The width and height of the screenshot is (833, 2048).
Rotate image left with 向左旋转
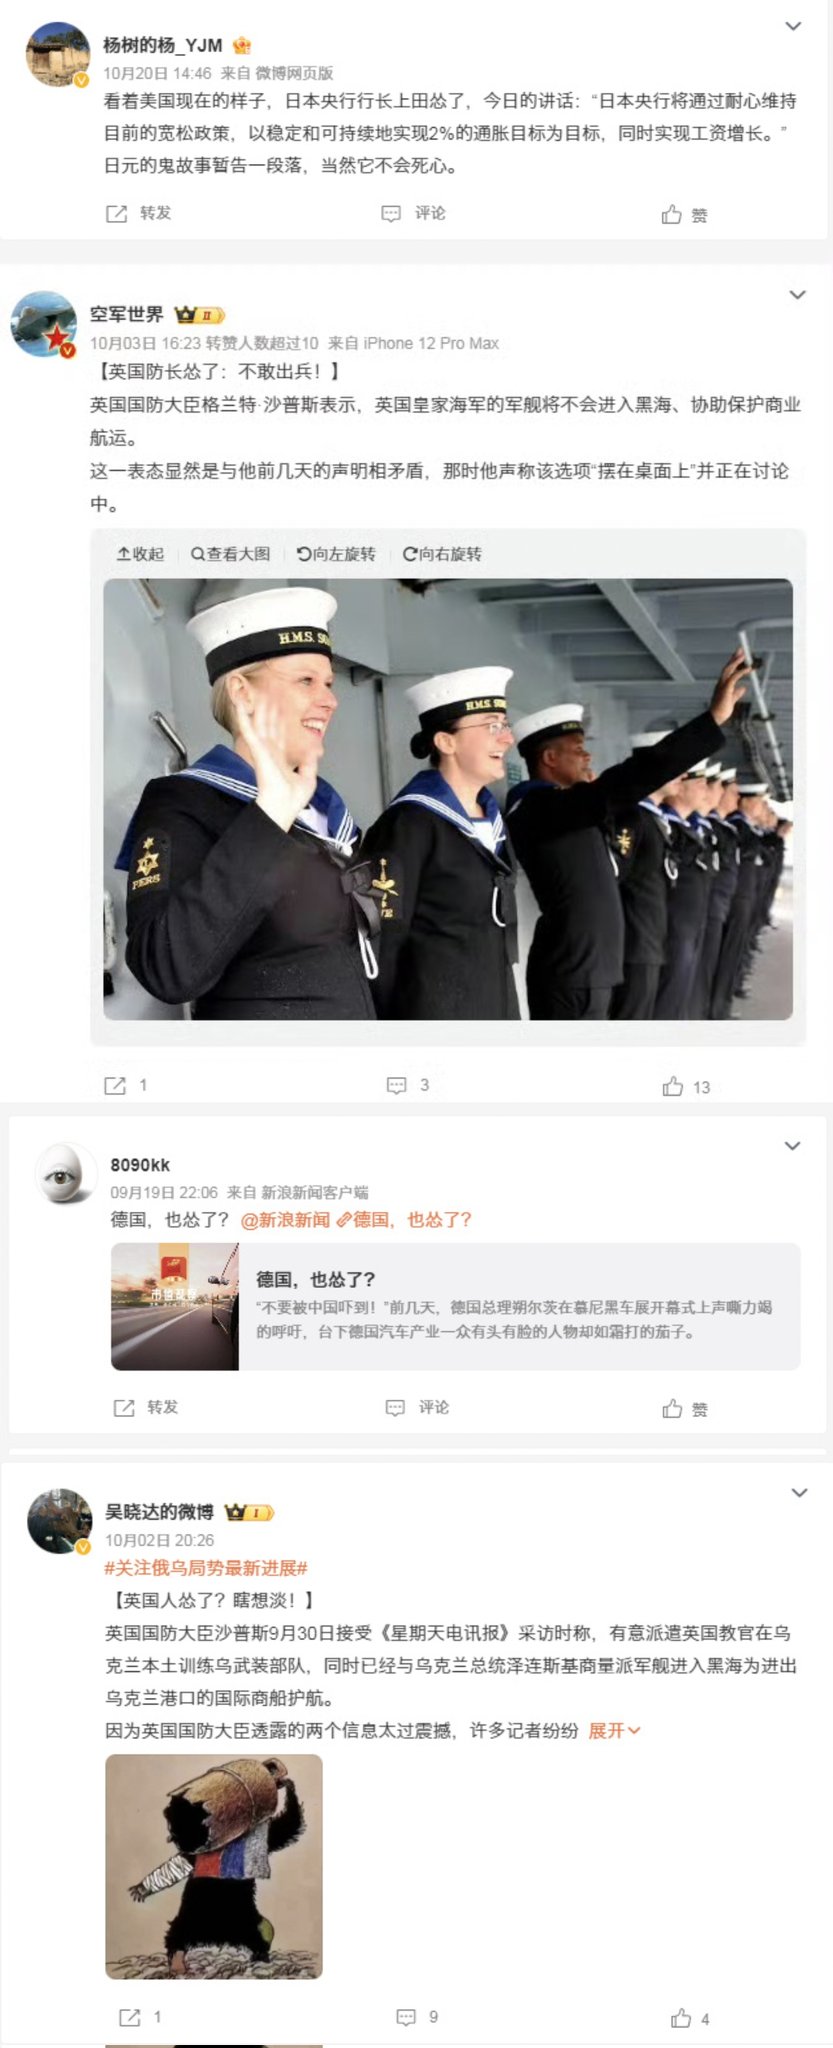[336, 554]
